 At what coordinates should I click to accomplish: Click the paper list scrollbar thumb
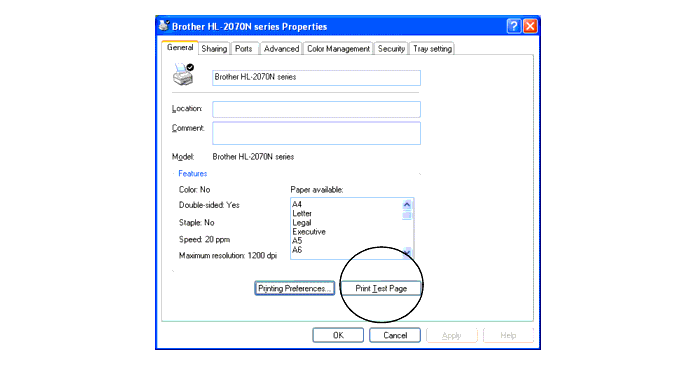tap(407, 215)
